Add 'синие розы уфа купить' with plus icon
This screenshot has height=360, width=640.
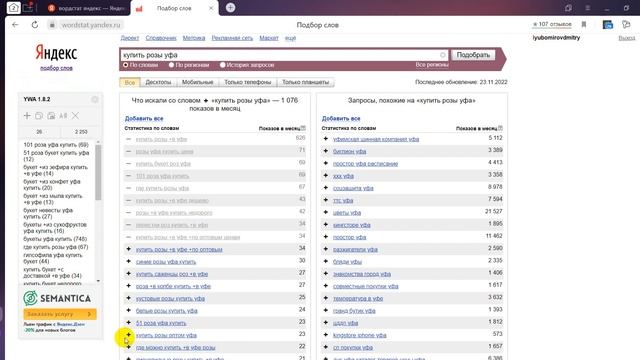tap(129, 261)
